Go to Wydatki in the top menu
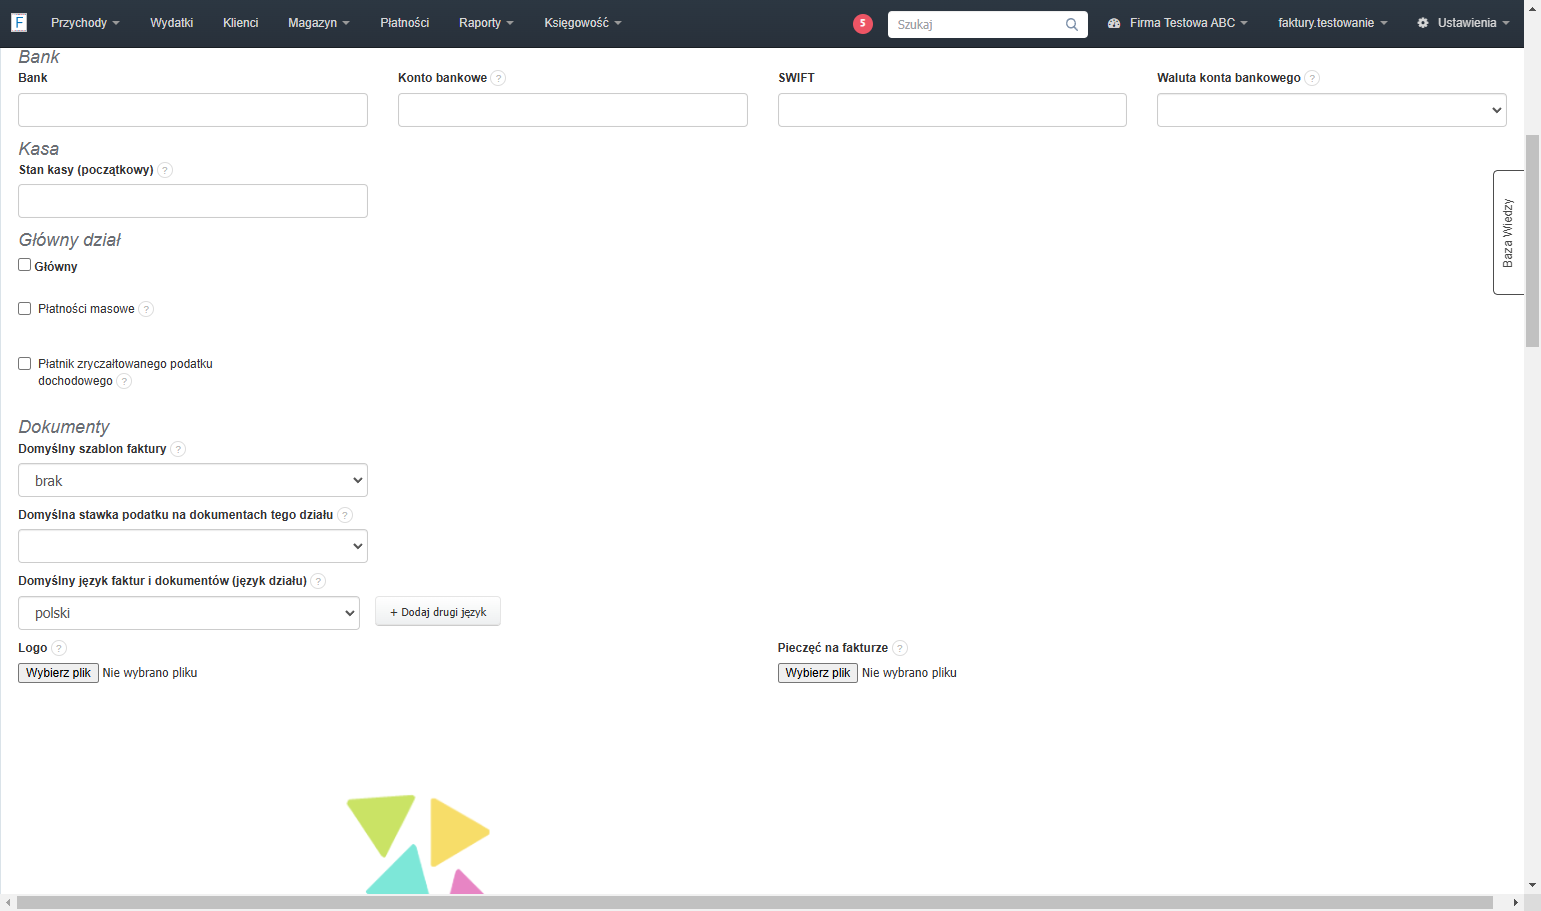This screenshot has height=911, width=1541. click(x=171, y=23)
